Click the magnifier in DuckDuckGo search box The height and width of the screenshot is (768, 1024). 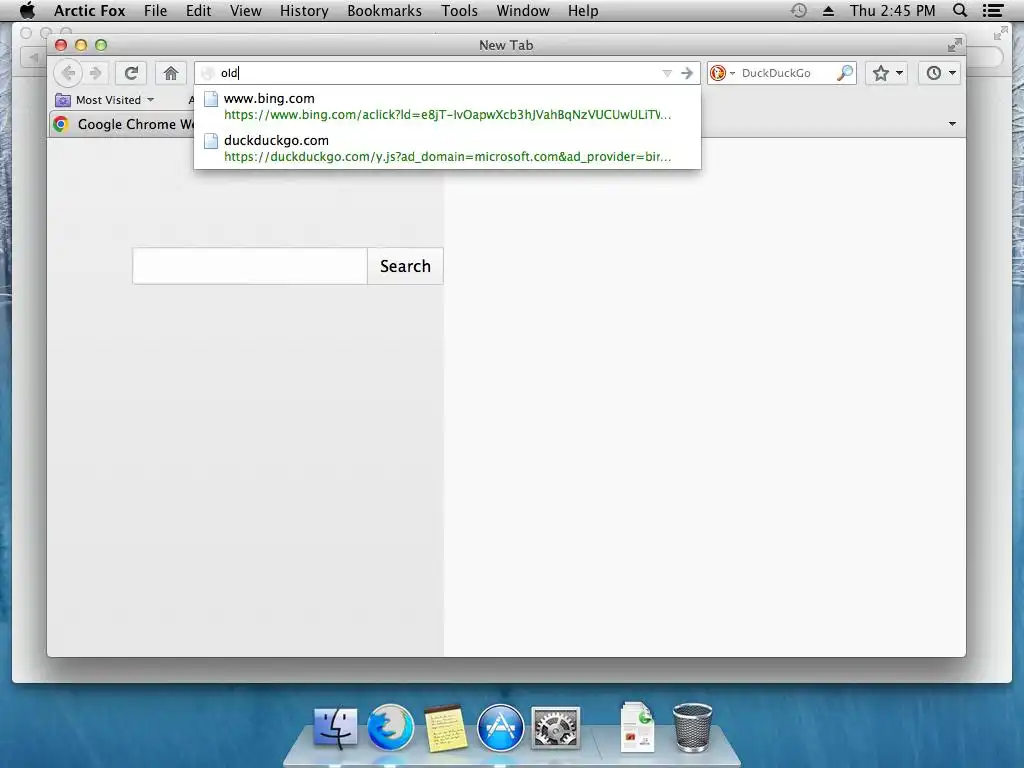tap(844, 73)
